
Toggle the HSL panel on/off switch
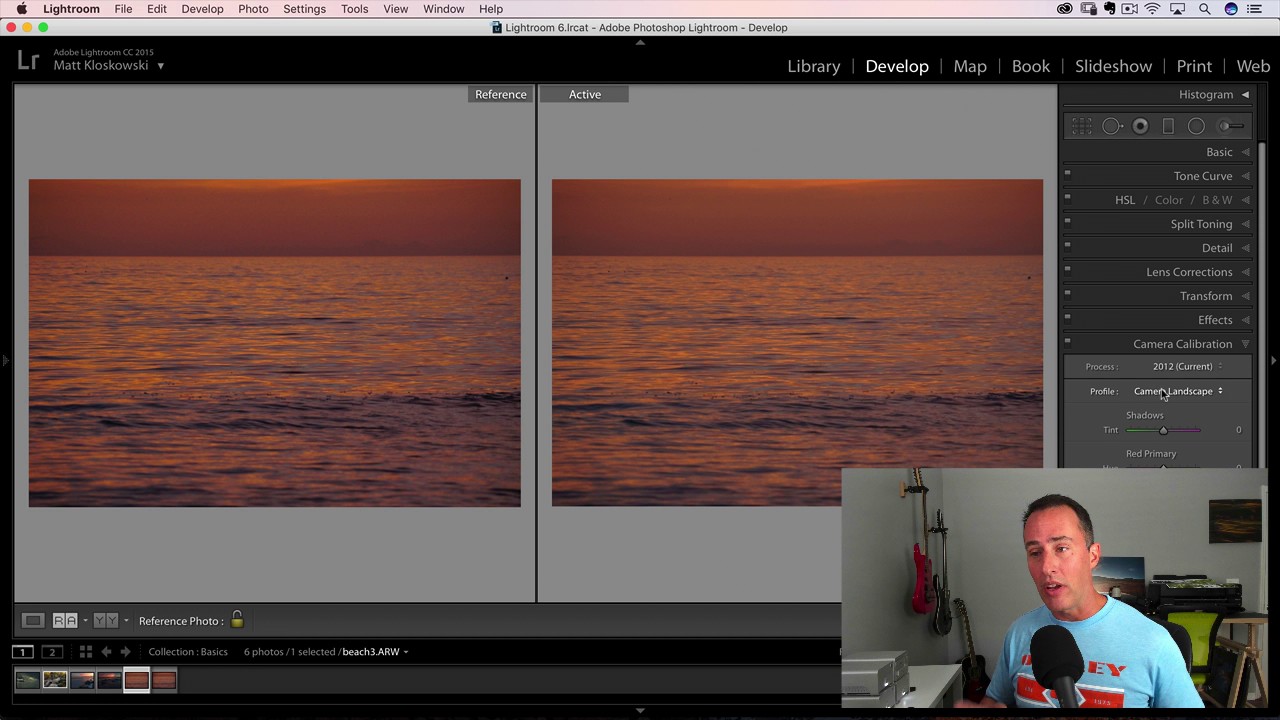coord(1067,198)
